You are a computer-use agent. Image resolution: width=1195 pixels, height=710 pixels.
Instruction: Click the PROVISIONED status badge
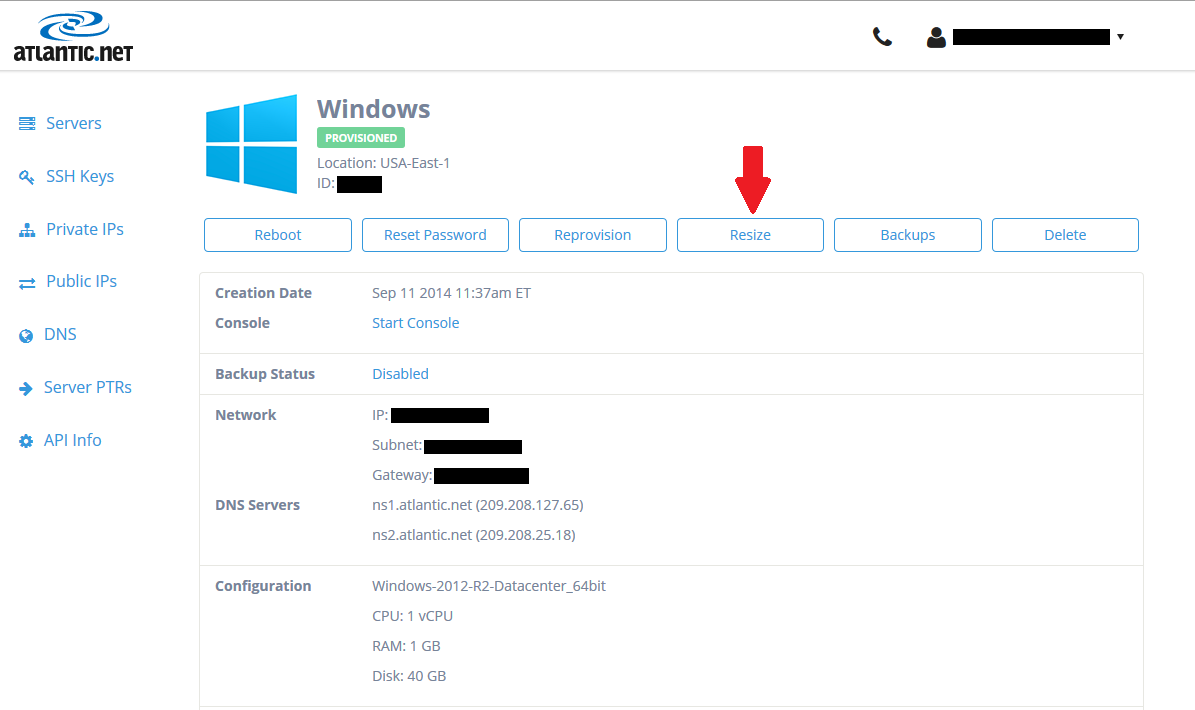[360, 138]
